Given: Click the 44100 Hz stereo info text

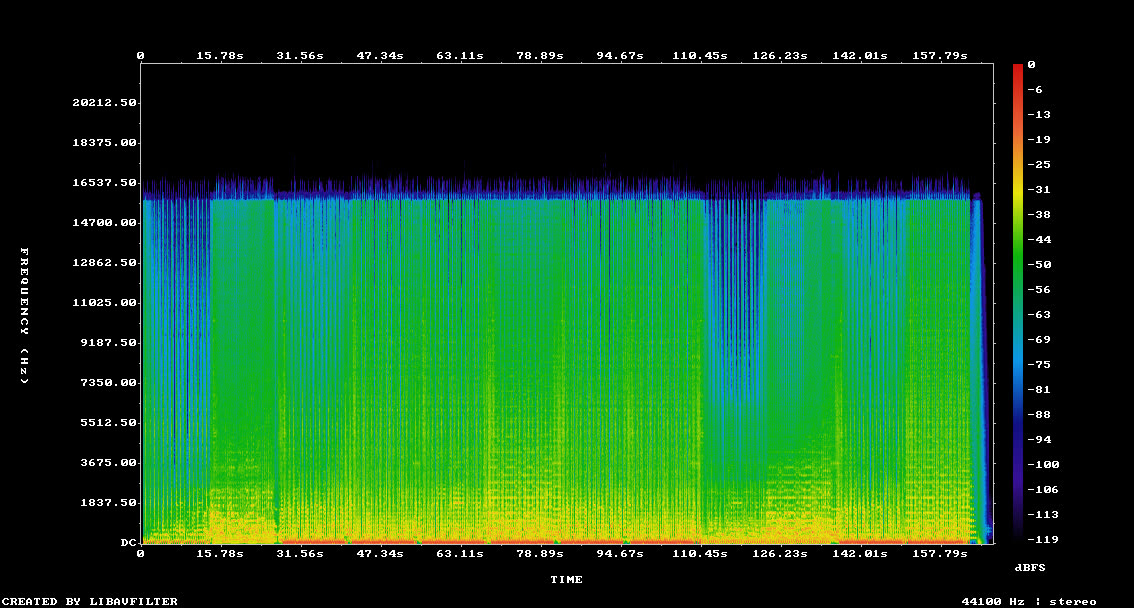Looking at the screenshot, I should [1029, 601].
